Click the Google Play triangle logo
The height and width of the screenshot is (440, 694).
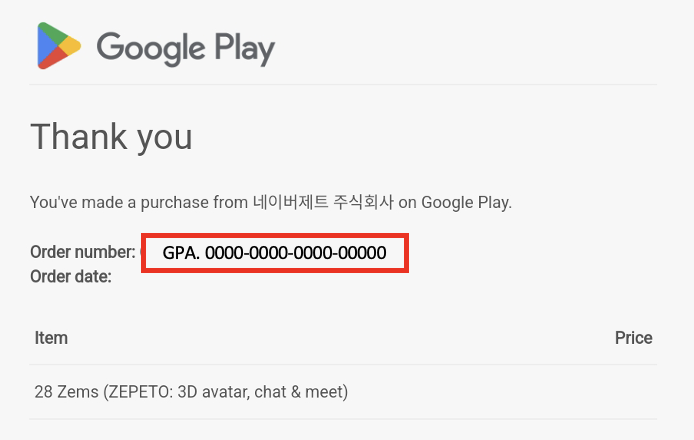coord(59,46)
